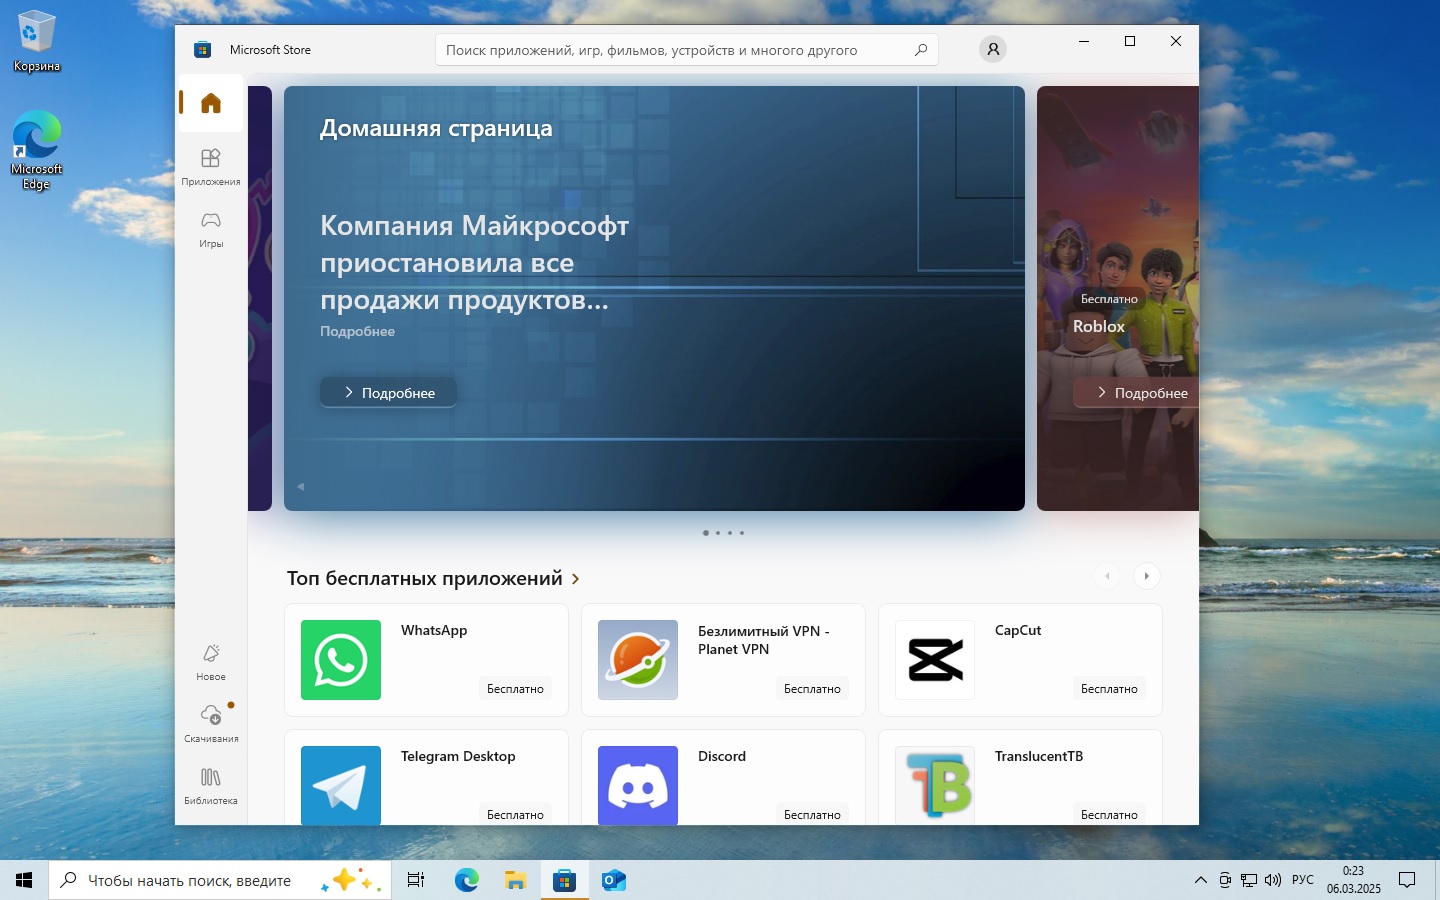
Task: Open the WhatsApp app icon
Action: [x=341, y=660]
